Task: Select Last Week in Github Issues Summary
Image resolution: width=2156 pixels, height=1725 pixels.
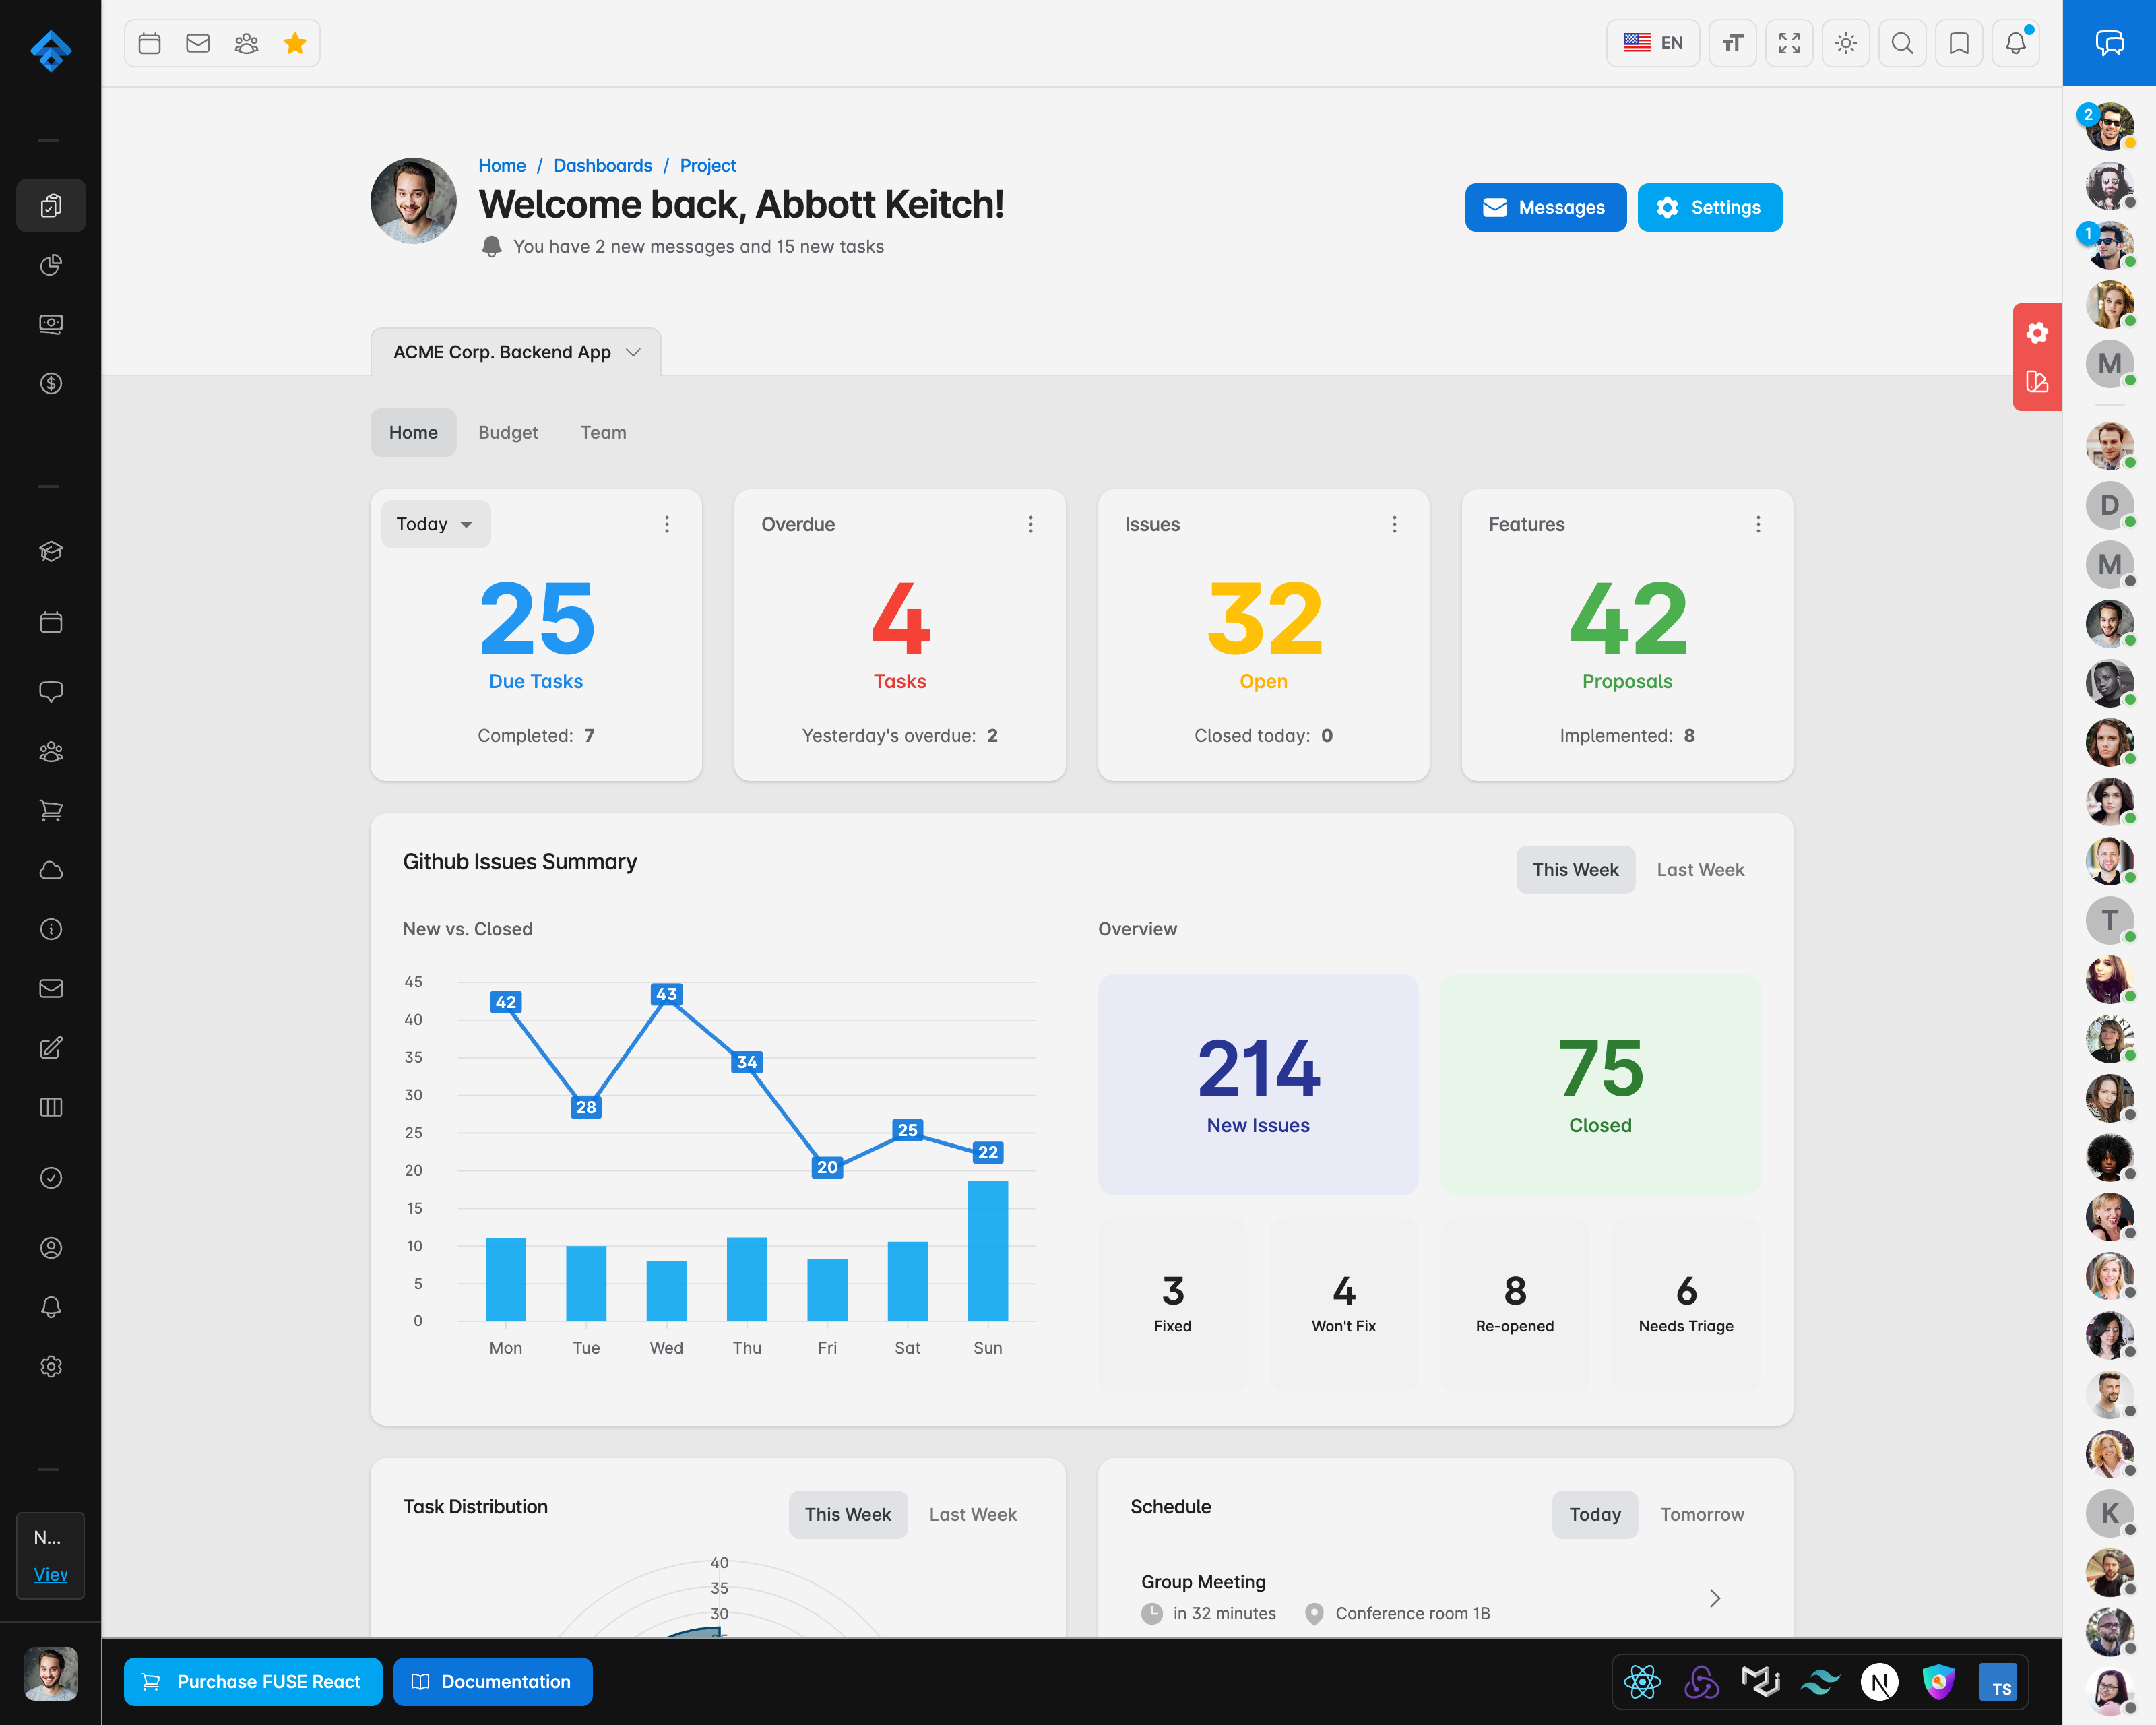Action: [x=1700, y=870]
